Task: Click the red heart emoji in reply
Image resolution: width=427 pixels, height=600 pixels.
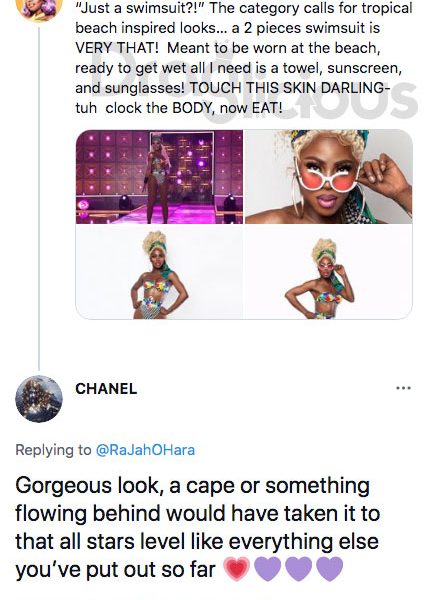Action: pos(236,569)
